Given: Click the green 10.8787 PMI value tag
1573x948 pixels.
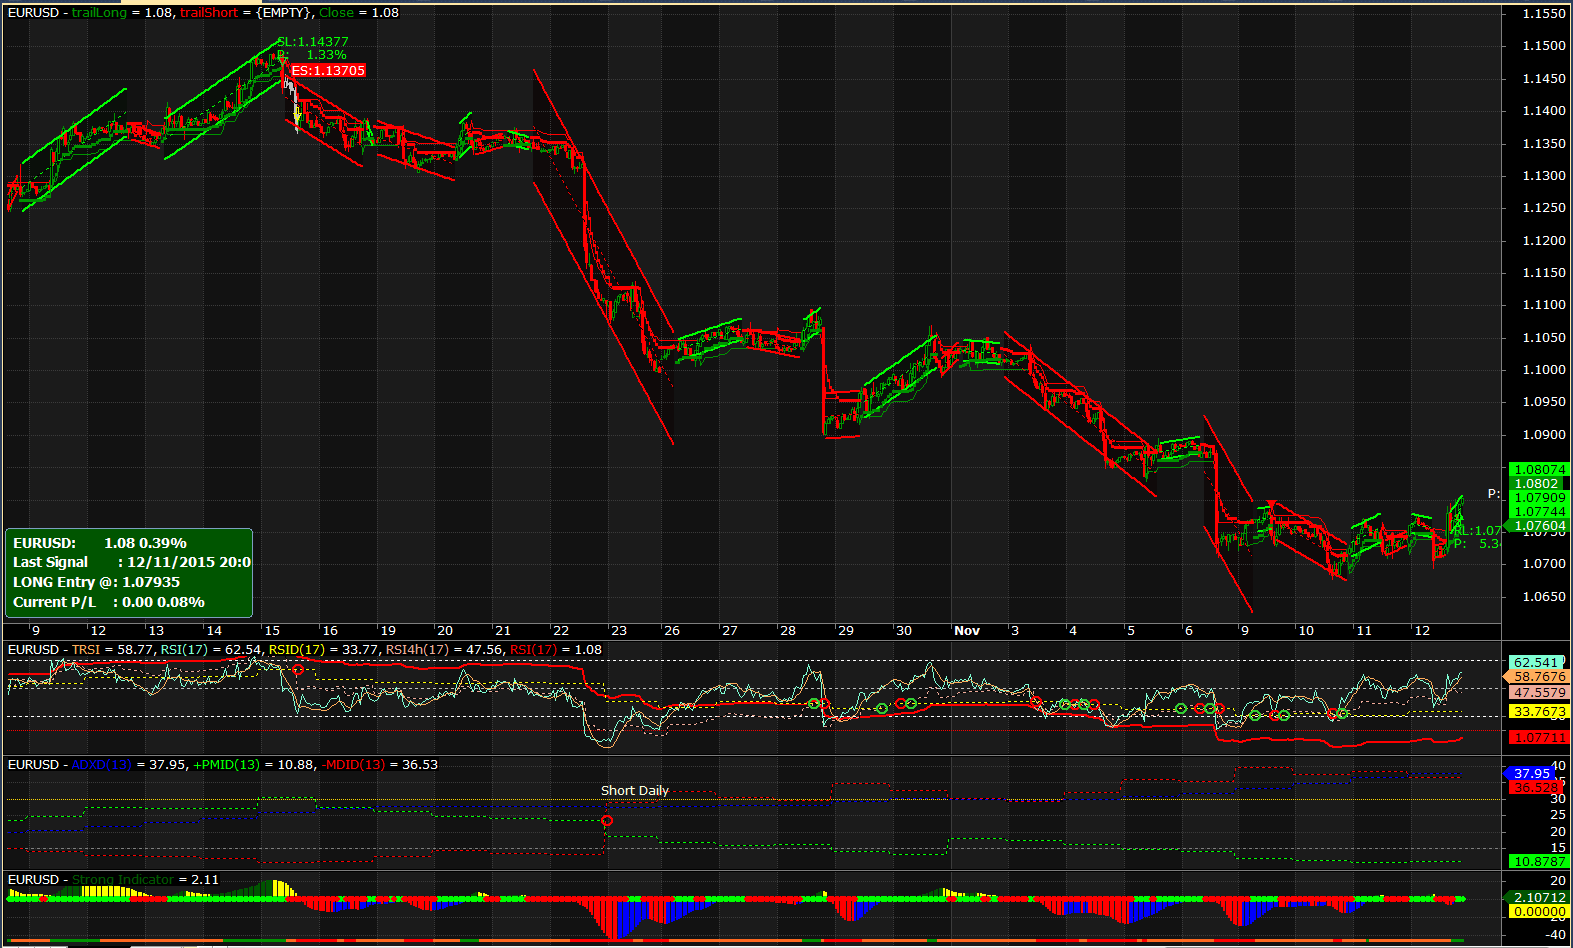Looking at the screenshot, I should (x=1539, y=861).
